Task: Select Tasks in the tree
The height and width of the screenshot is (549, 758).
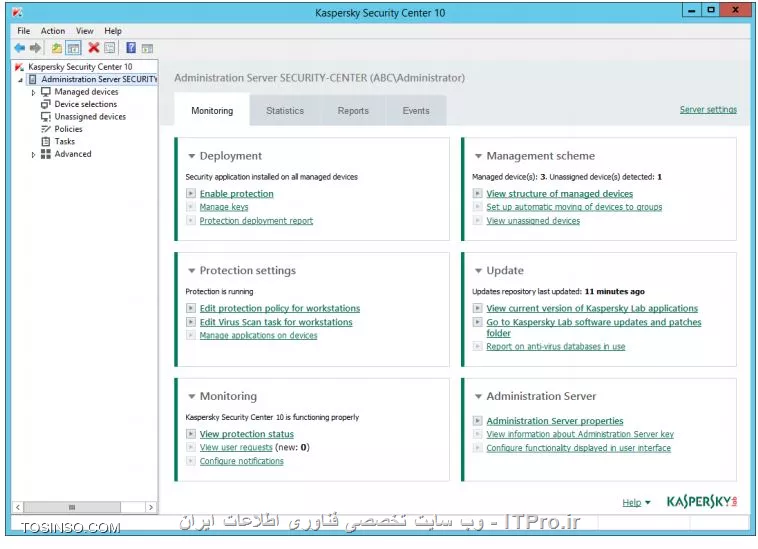Action: coord(64,142)
